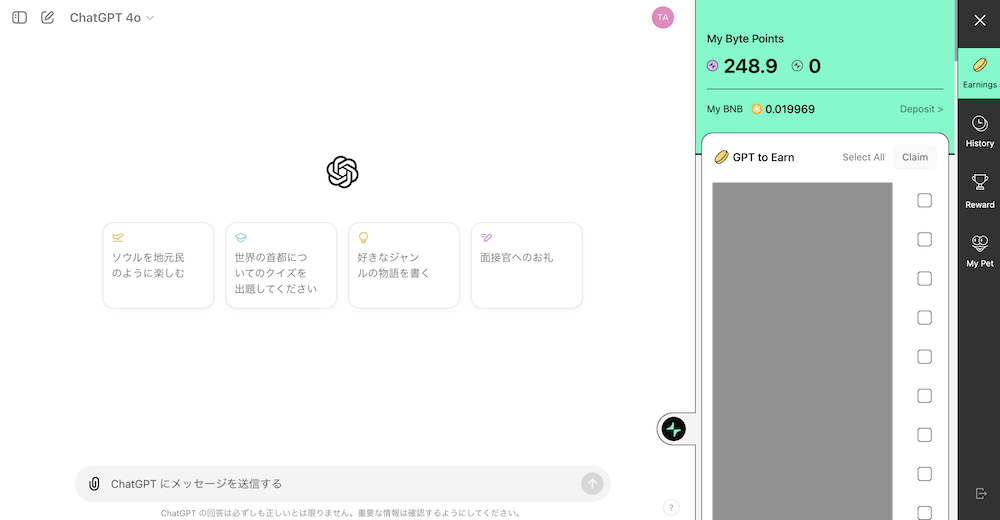This screenshot has height=520, width=1000.
Task: Click the second points icon beside 0
Action: [797, 65]
